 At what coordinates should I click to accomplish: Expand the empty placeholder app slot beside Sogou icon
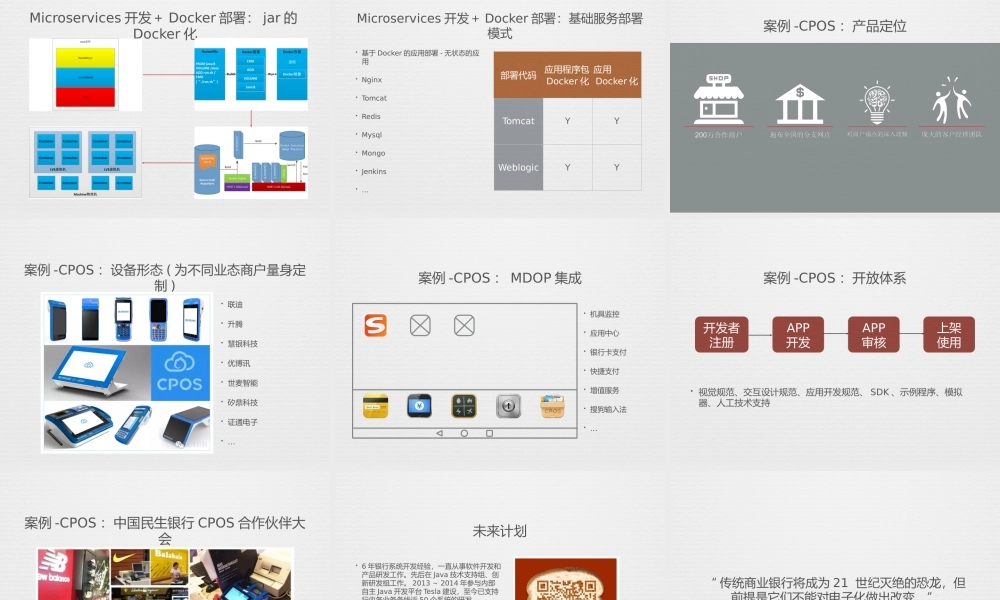pos(420,324)
